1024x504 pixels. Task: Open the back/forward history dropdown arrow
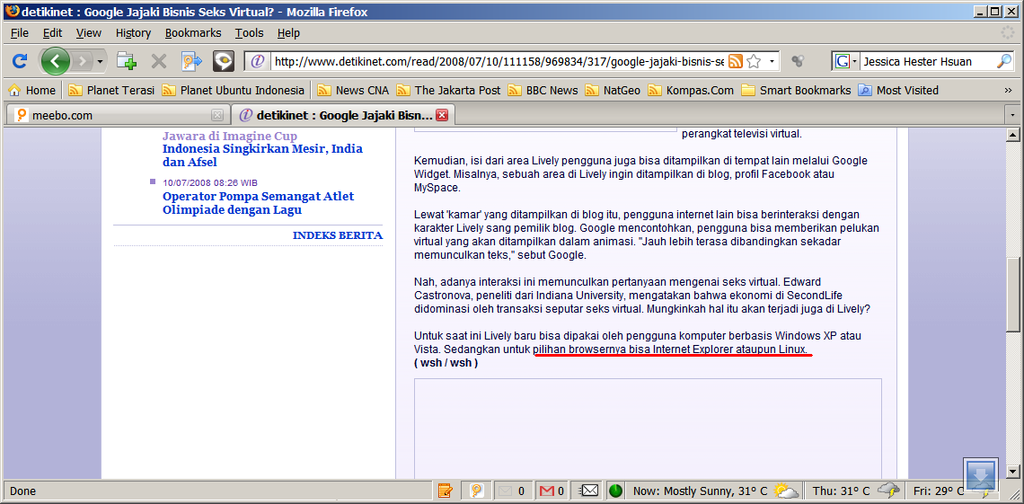(x=100, y=61)
